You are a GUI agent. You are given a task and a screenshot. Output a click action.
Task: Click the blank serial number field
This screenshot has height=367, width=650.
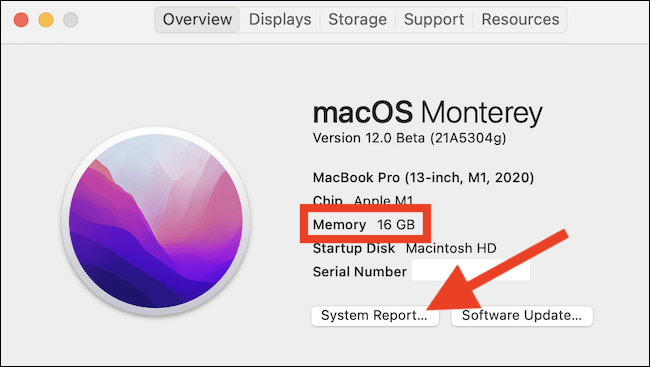[x=471, y=270]
